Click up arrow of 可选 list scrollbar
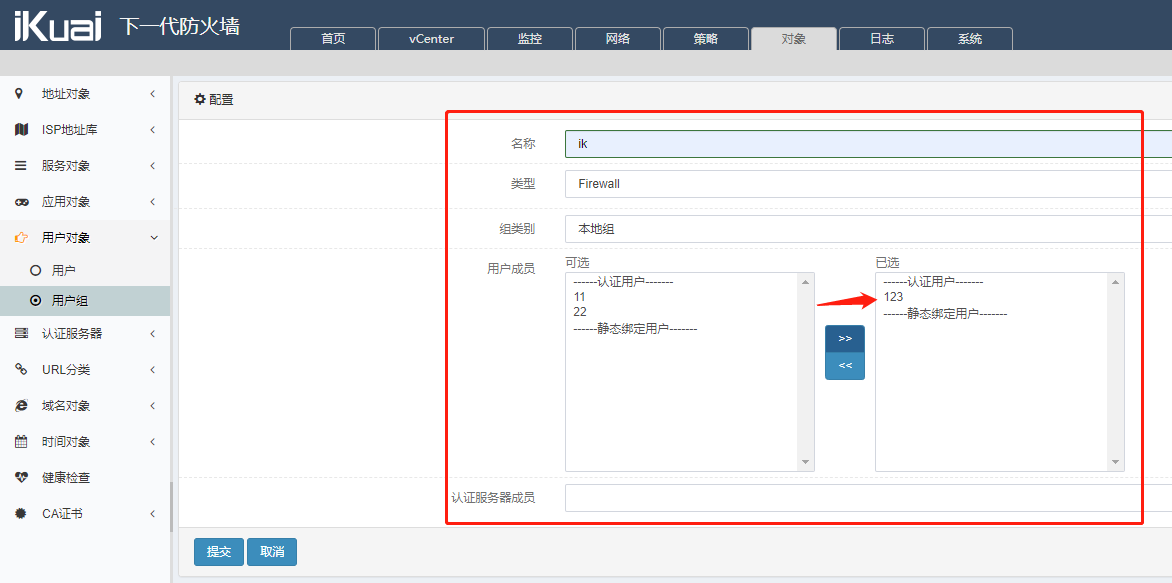1172x583 pixels. (x=806, y=282)
